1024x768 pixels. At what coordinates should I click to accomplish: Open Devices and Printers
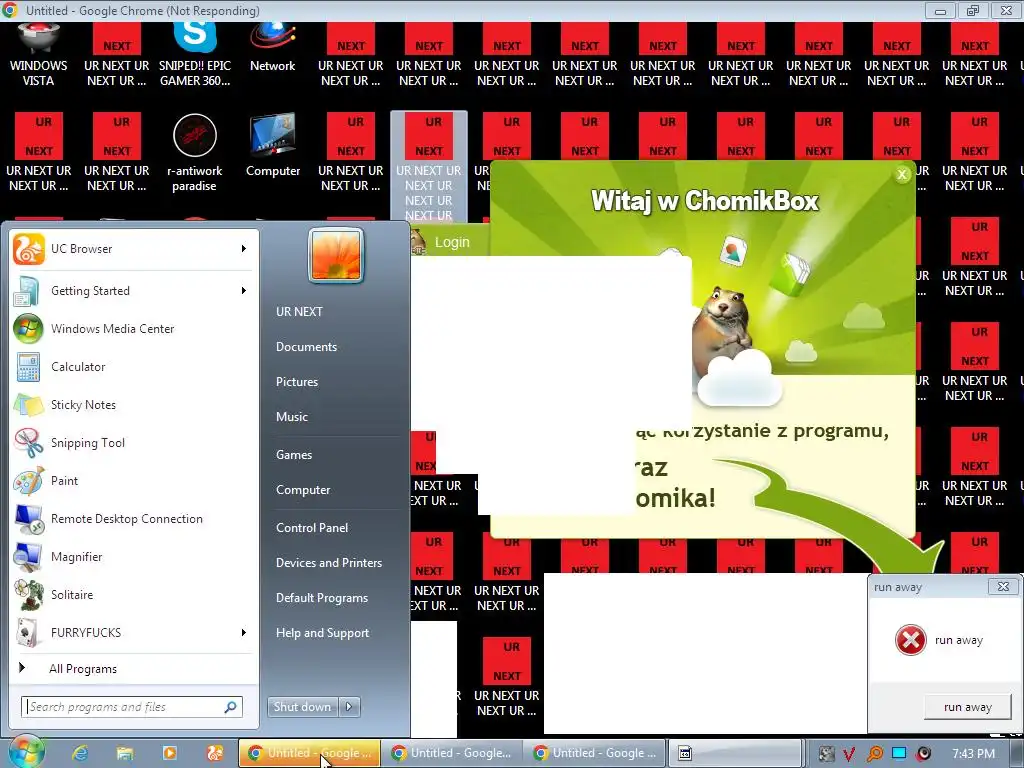tap(328, 562)
